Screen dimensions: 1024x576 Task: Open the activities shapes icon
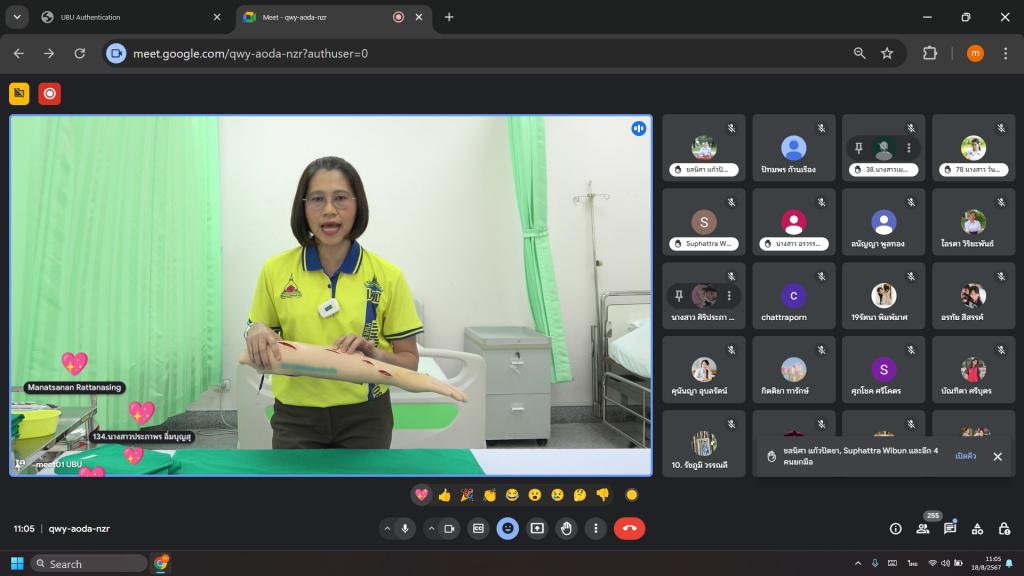click(977, 528)
